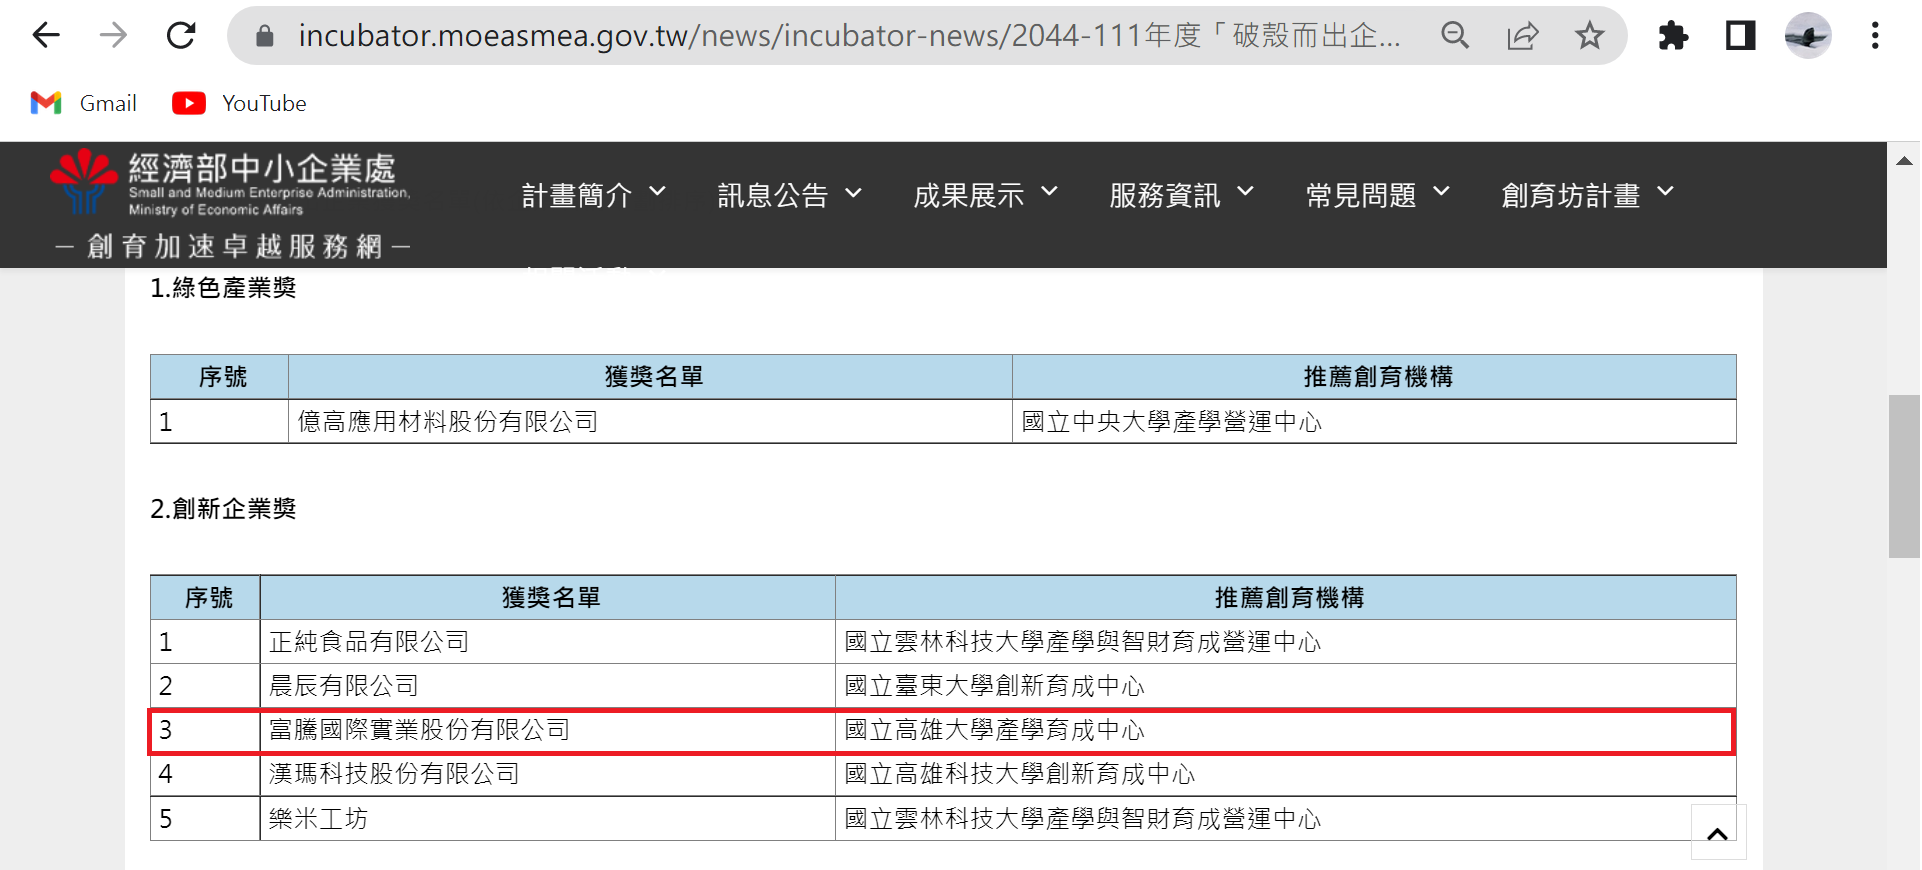Click 序號 header in innovation award table
The width and height of the screenshot is (1922, 870).
coord(205,598)
